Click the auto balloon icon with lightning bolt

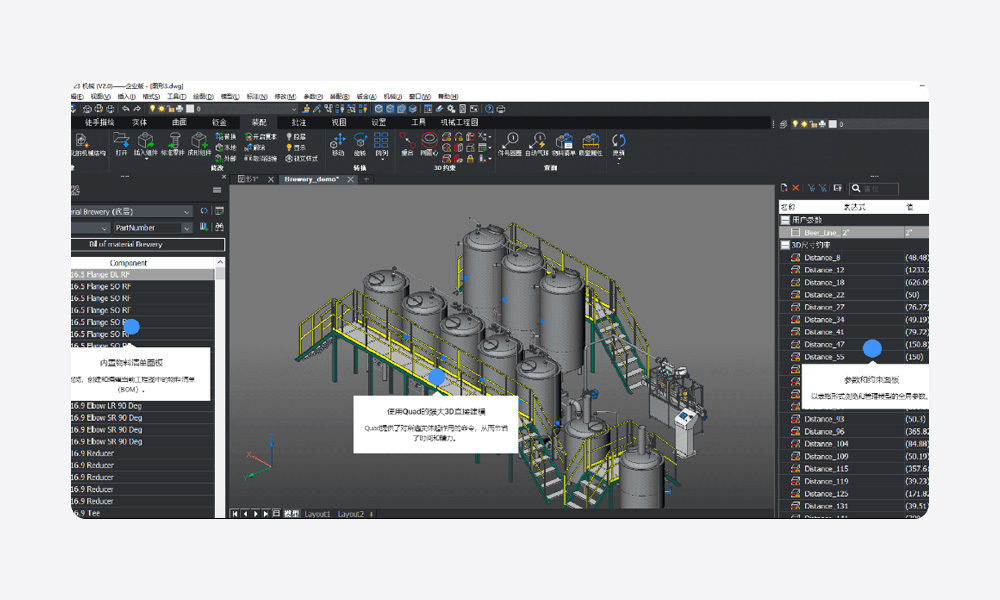coord(537,140)
